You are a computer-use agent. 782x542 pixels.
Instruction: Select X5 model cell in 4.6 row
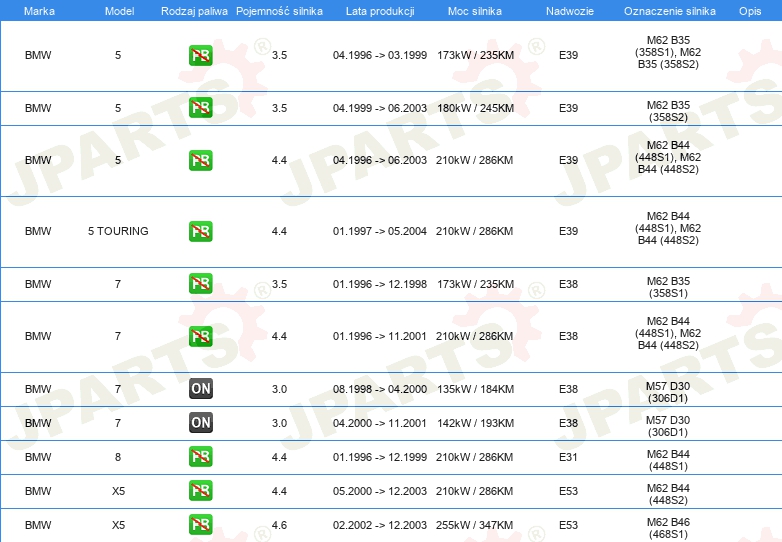click(x=118, y=525)
